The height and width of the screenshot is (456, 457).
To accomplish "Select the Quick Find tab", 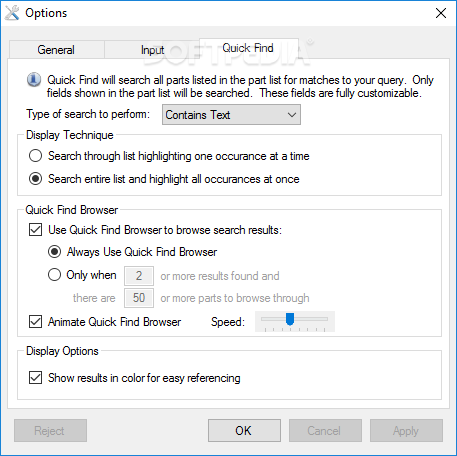I will click(x=248, y=48).
